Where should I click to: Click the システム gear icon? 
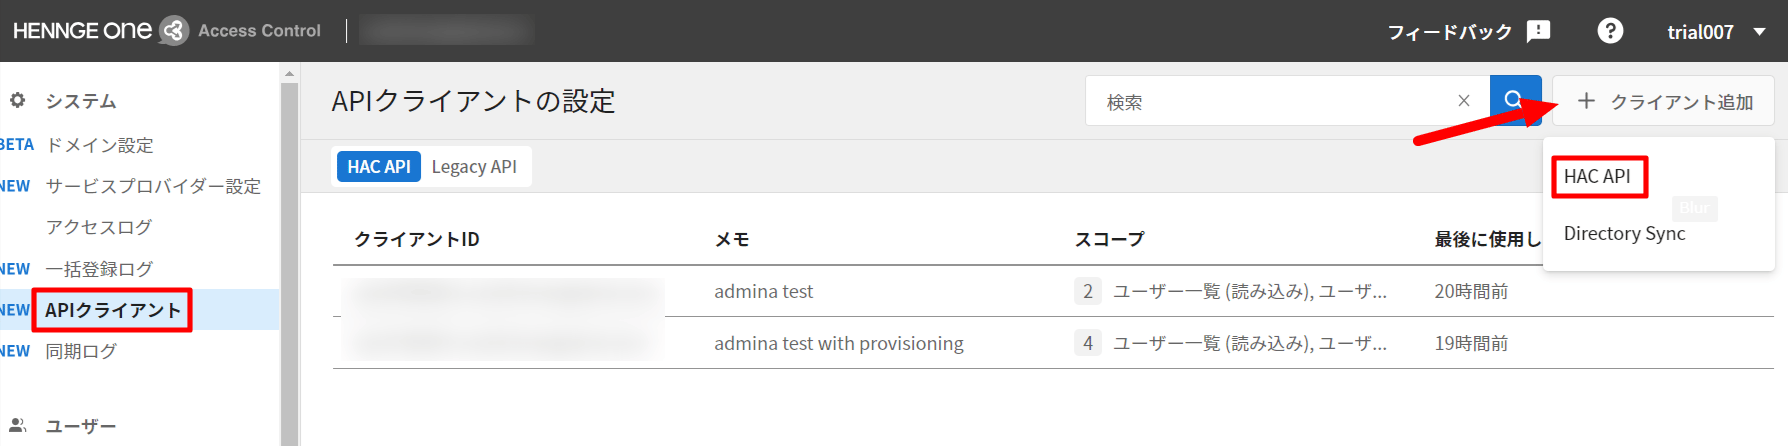[17, 100]
